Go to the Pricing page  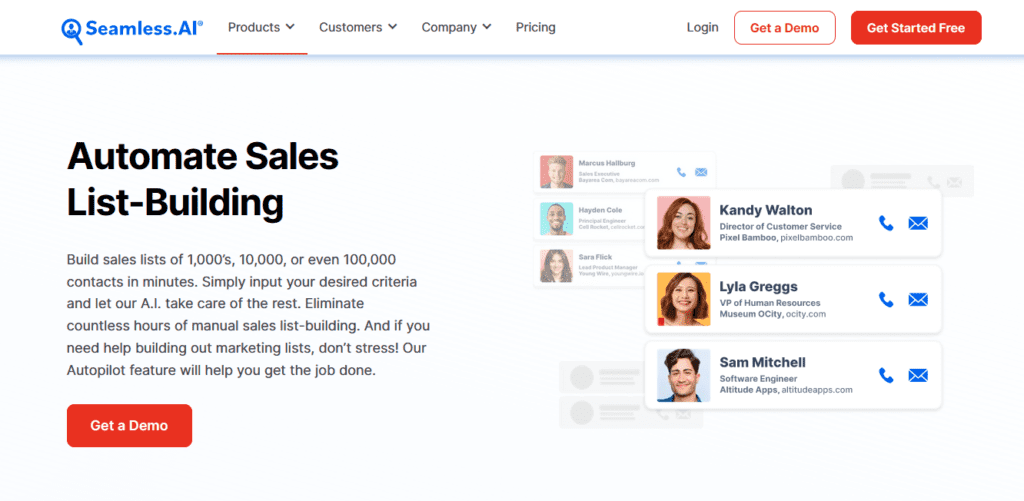pos(535,27)
